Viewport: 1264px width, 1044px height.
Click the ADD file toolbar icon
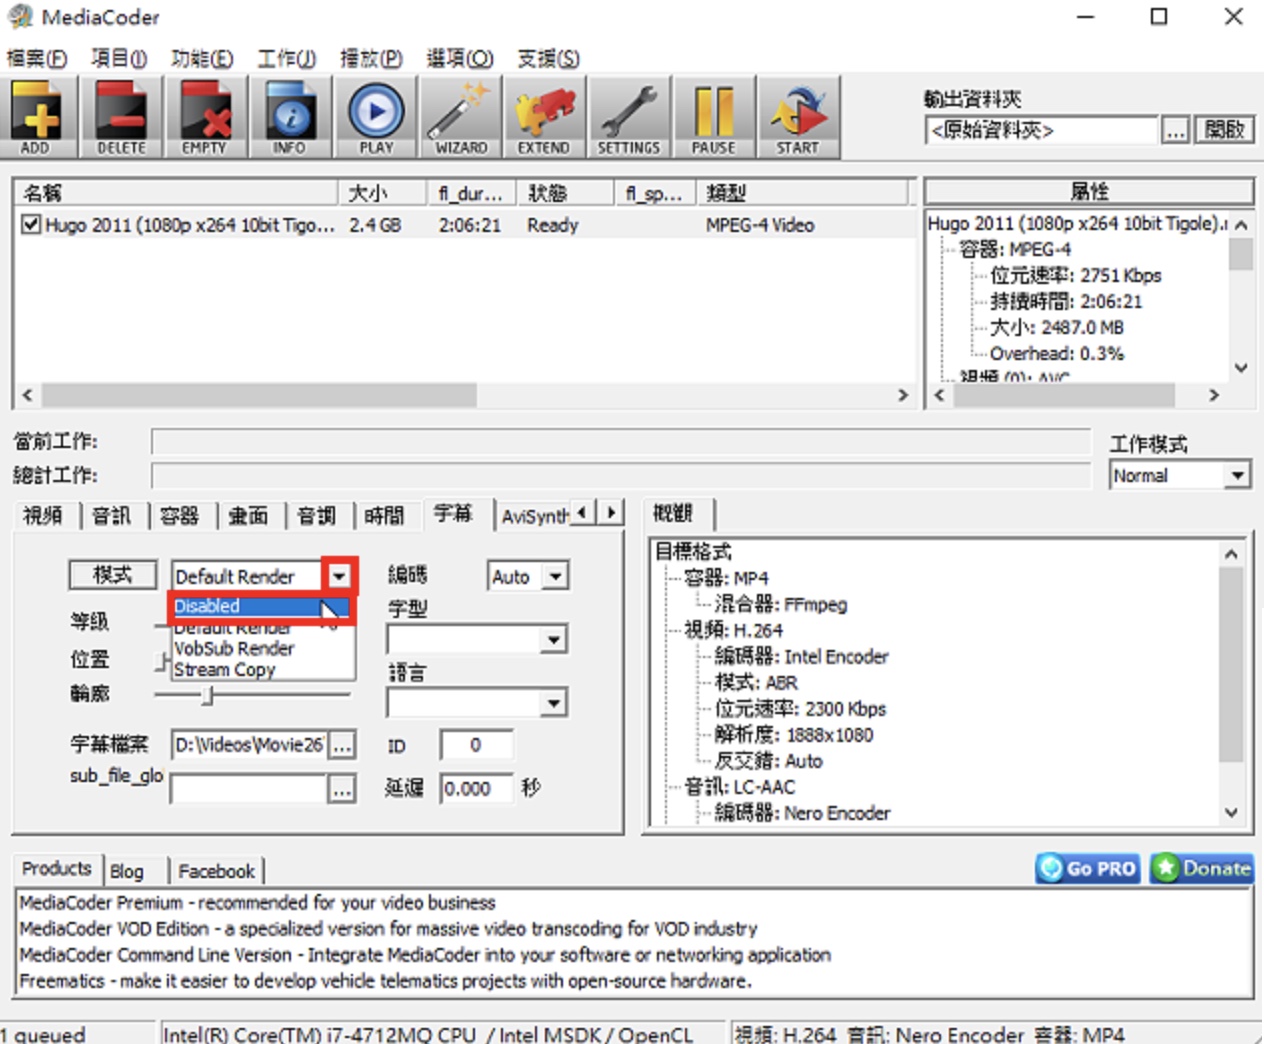tap(36, 117)
